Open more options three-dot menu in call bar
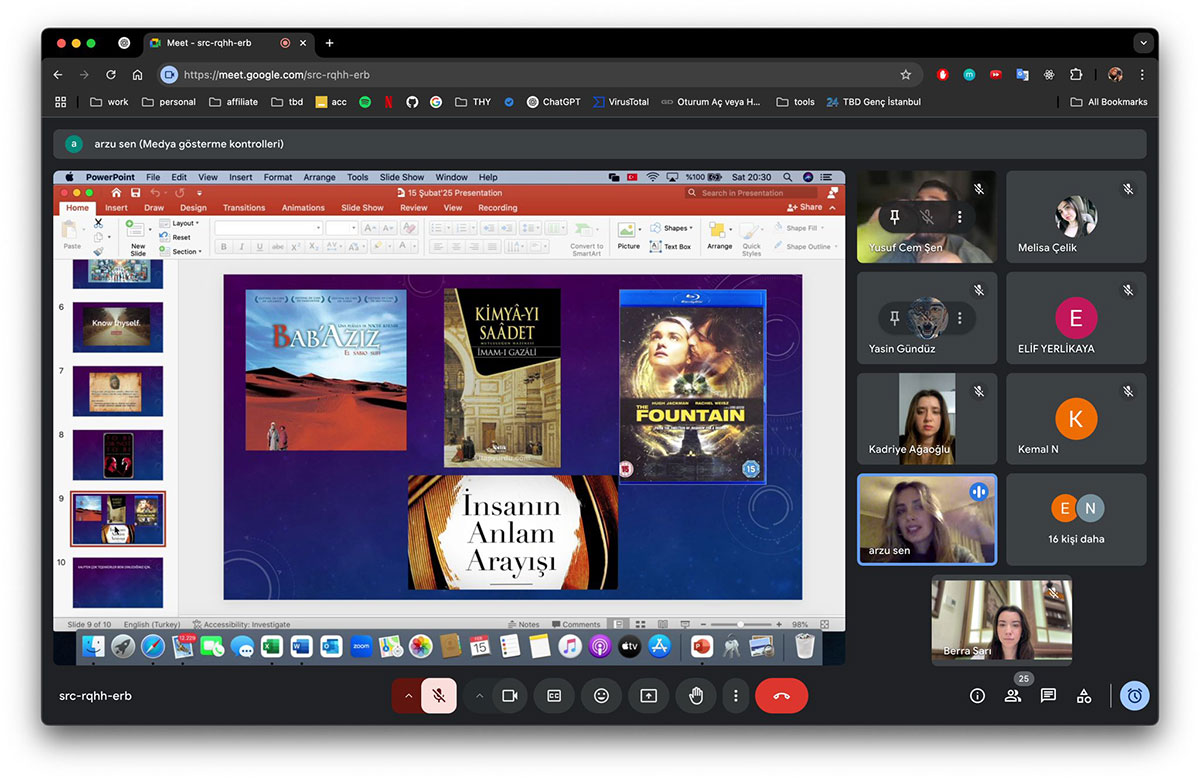Image resolution: width=1200 pixels, height=780 pixels. [x=736, y=696]
